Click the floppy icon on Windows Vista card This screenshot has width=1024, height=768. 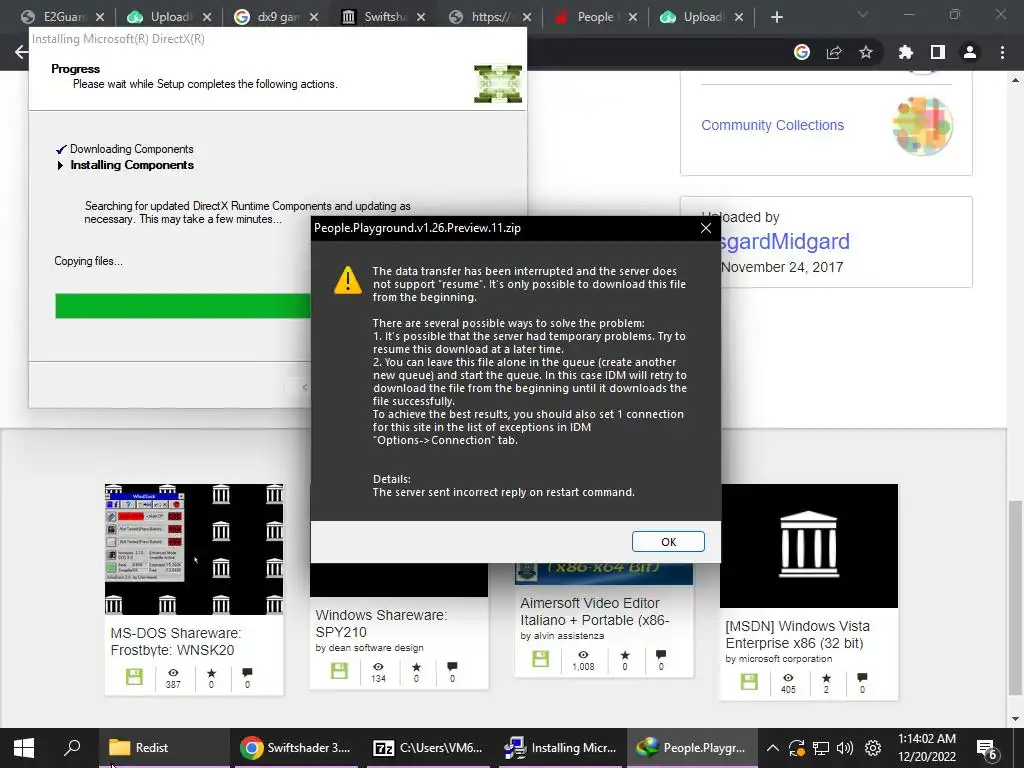750,682
